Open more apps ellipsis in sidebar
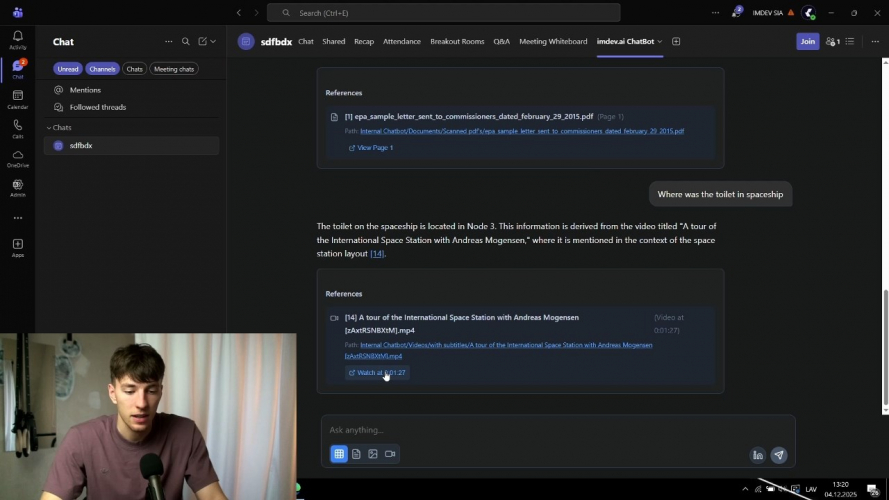Image resolution: width=889 pixels, height=500 pixels. click(18, 218)
